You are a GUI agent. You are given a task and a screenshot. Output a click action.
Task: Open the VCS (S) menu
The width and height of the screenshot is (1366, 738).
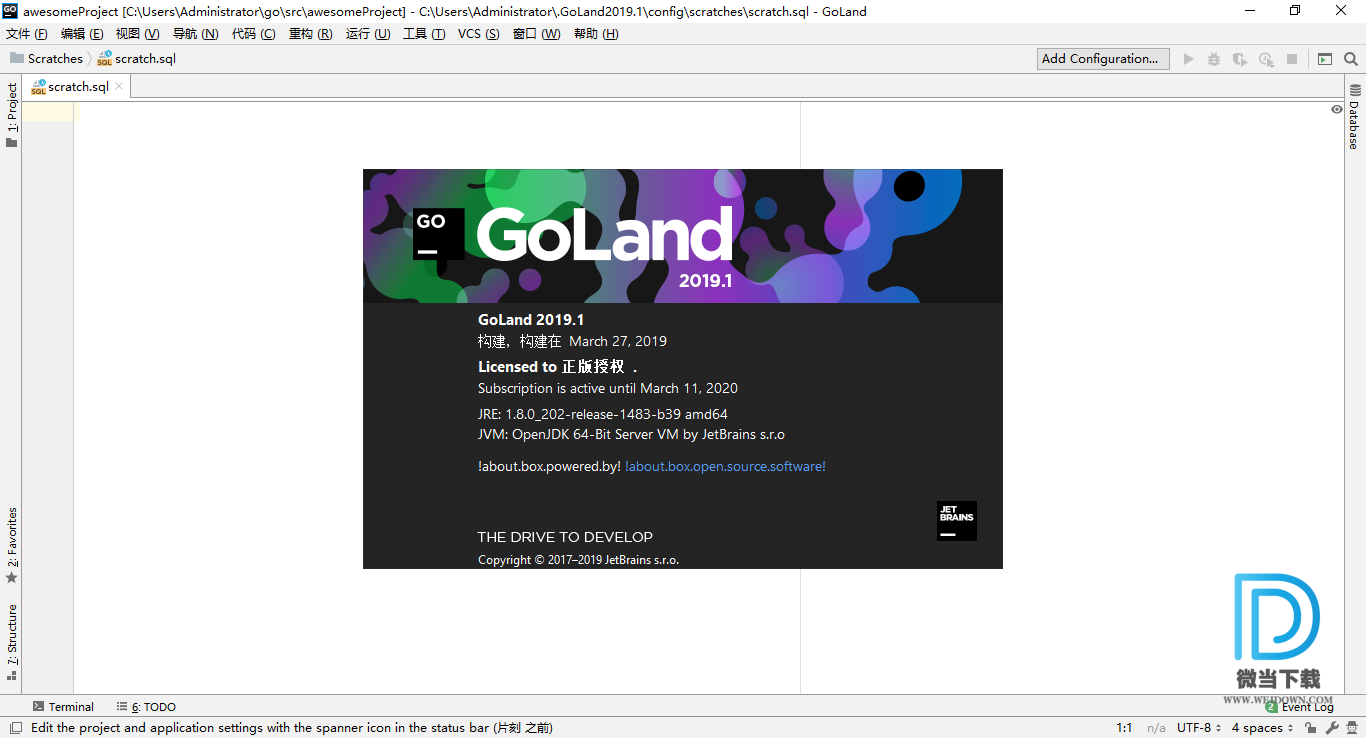click(479, 34)
